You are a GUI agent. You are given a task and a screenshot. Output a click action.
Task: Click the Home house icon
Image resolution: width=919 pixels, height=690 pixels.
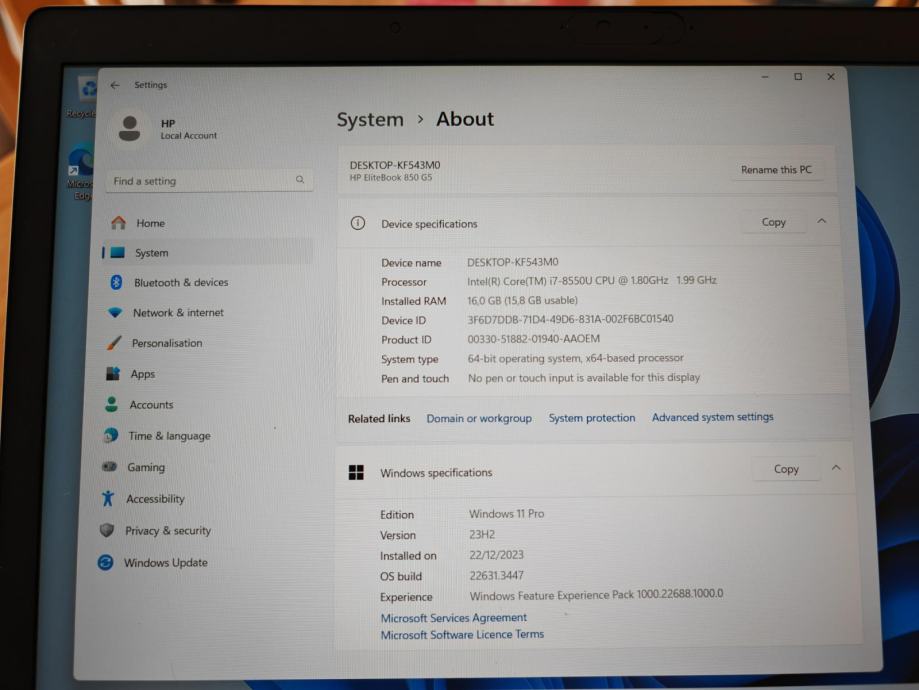[x=118, y=223]
